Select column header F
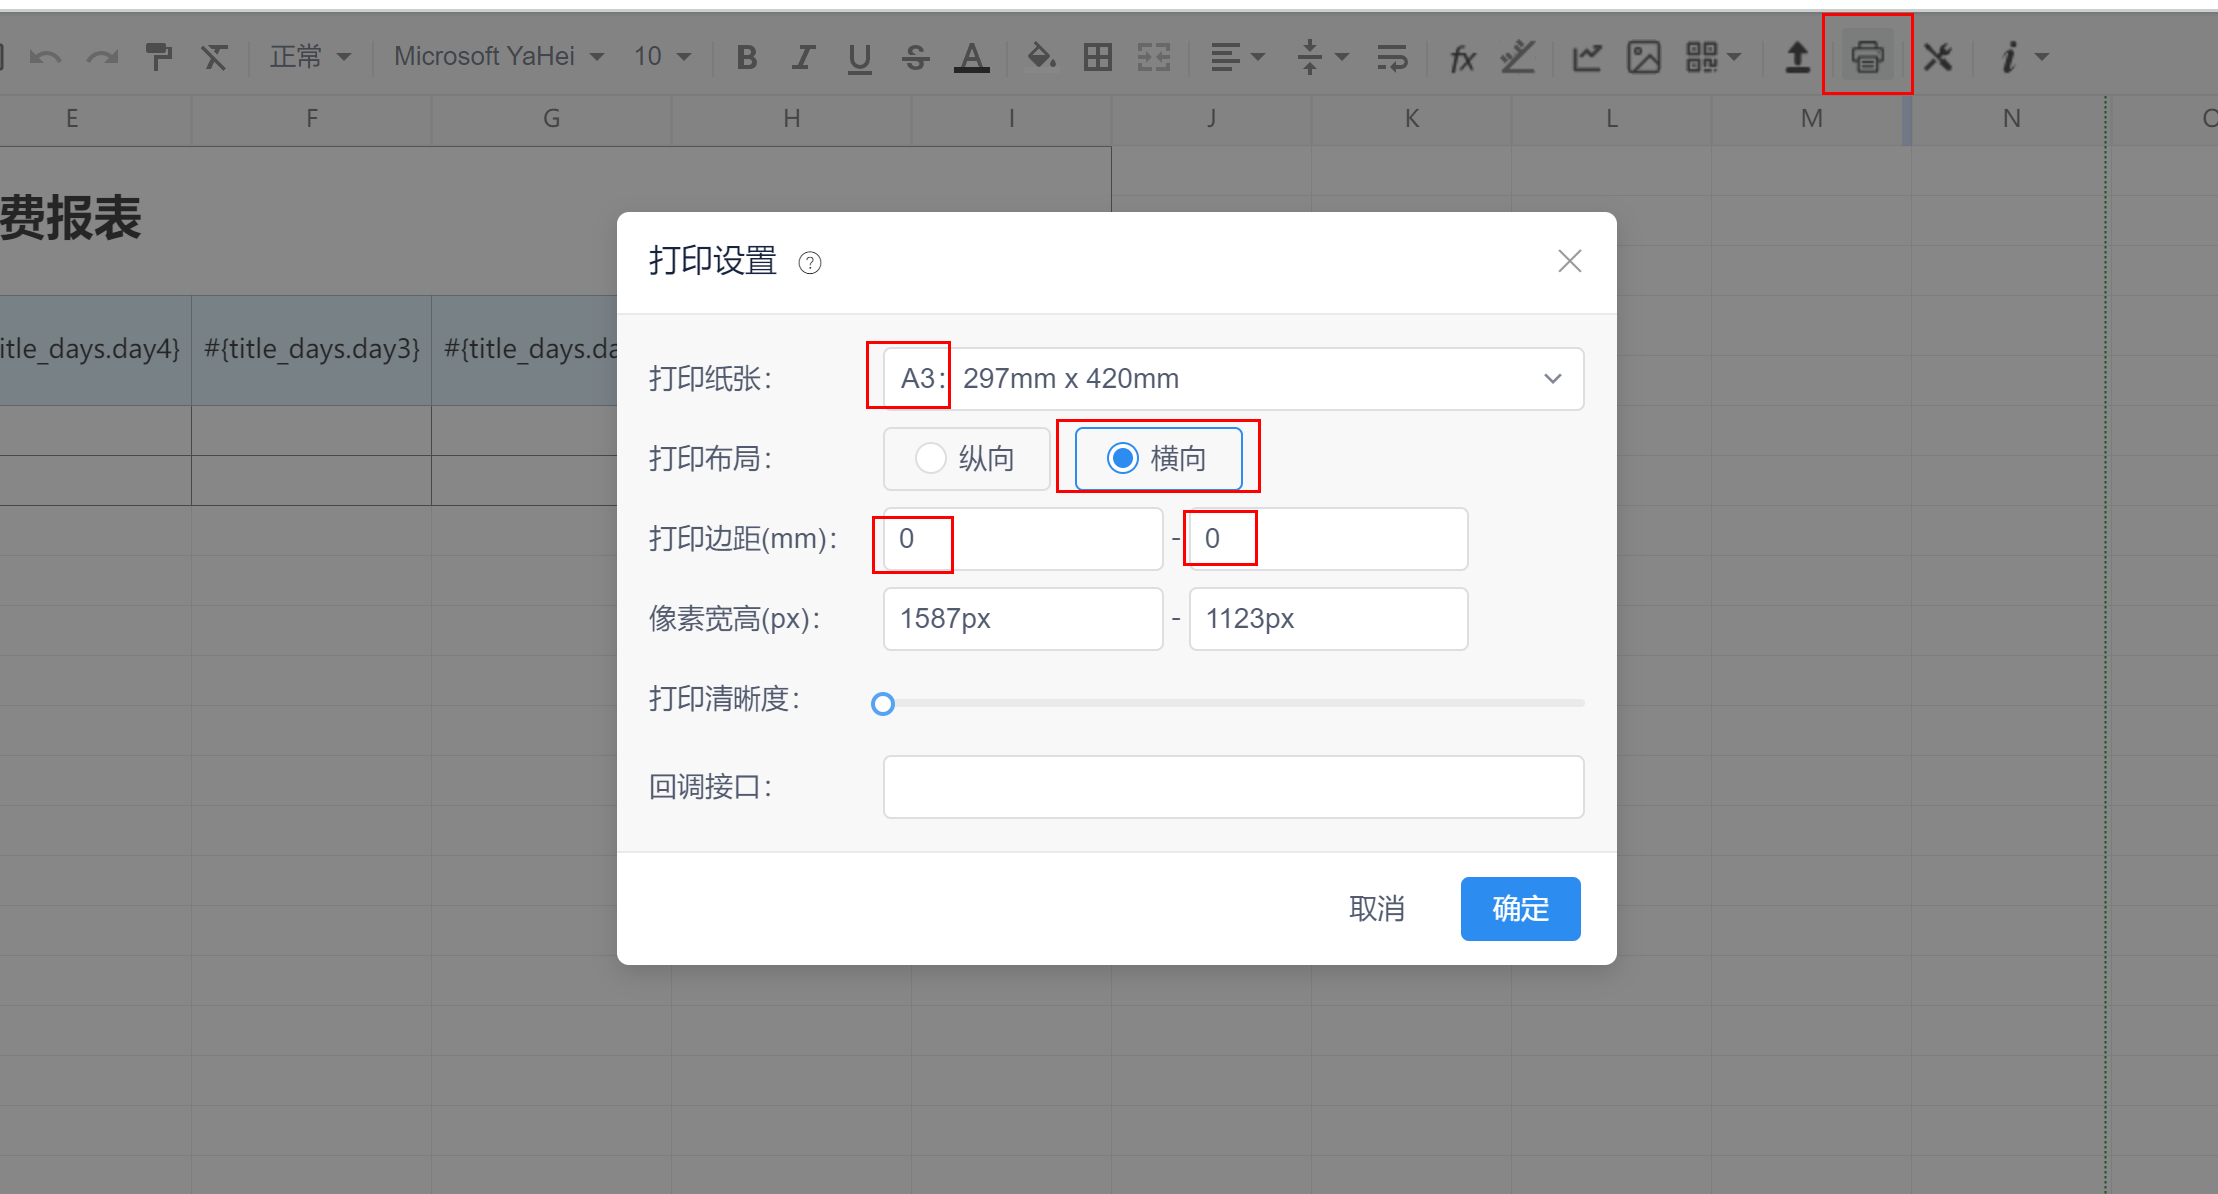 pos(312,119)
